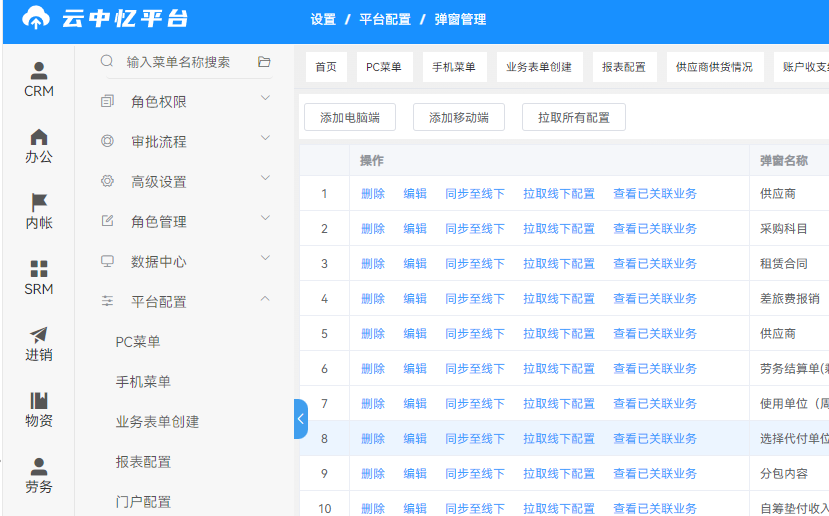Open 门户配置 in sidebar submenu
The height and width of the screenshot is (516, 829).
pyautogui.click(x=143, y=501)
